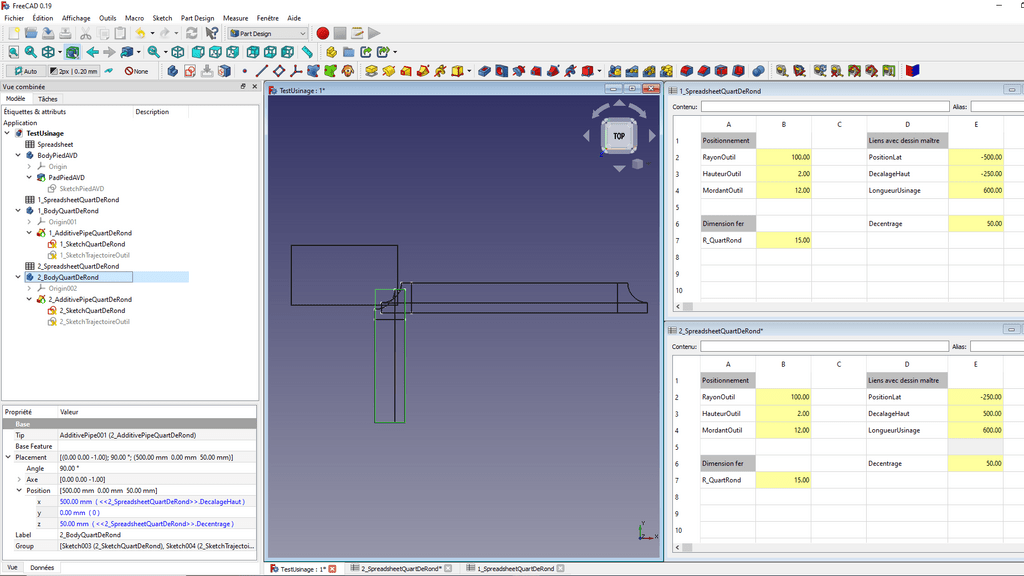Viewport: 1024px width, 576px height.
Task: Select 1_SketchQuartDeRond in the tree
Action: [92, 244]
